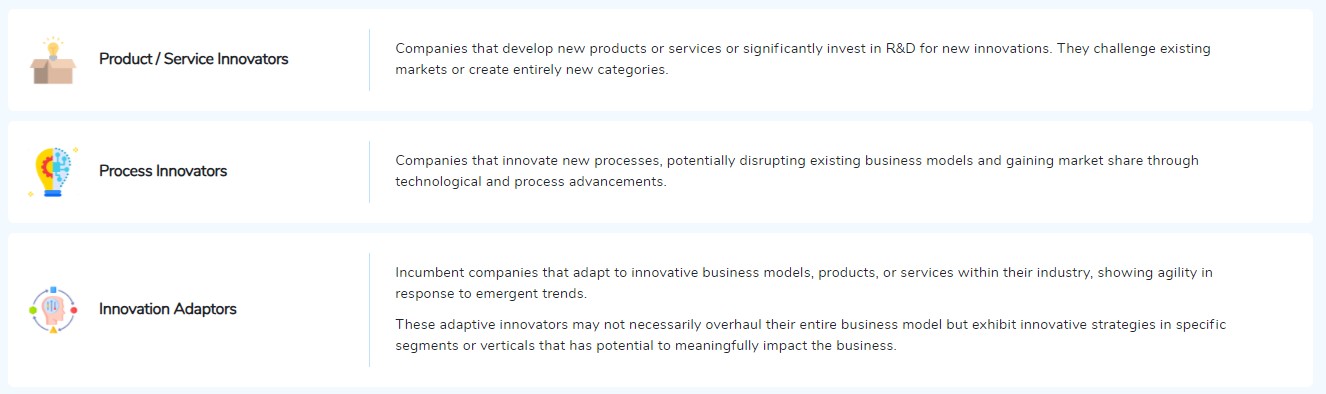The height and width of the screenshot is (394, 1326).
Task: Click the blue square atop the Adaptors icon
Action: coord(53,289)
